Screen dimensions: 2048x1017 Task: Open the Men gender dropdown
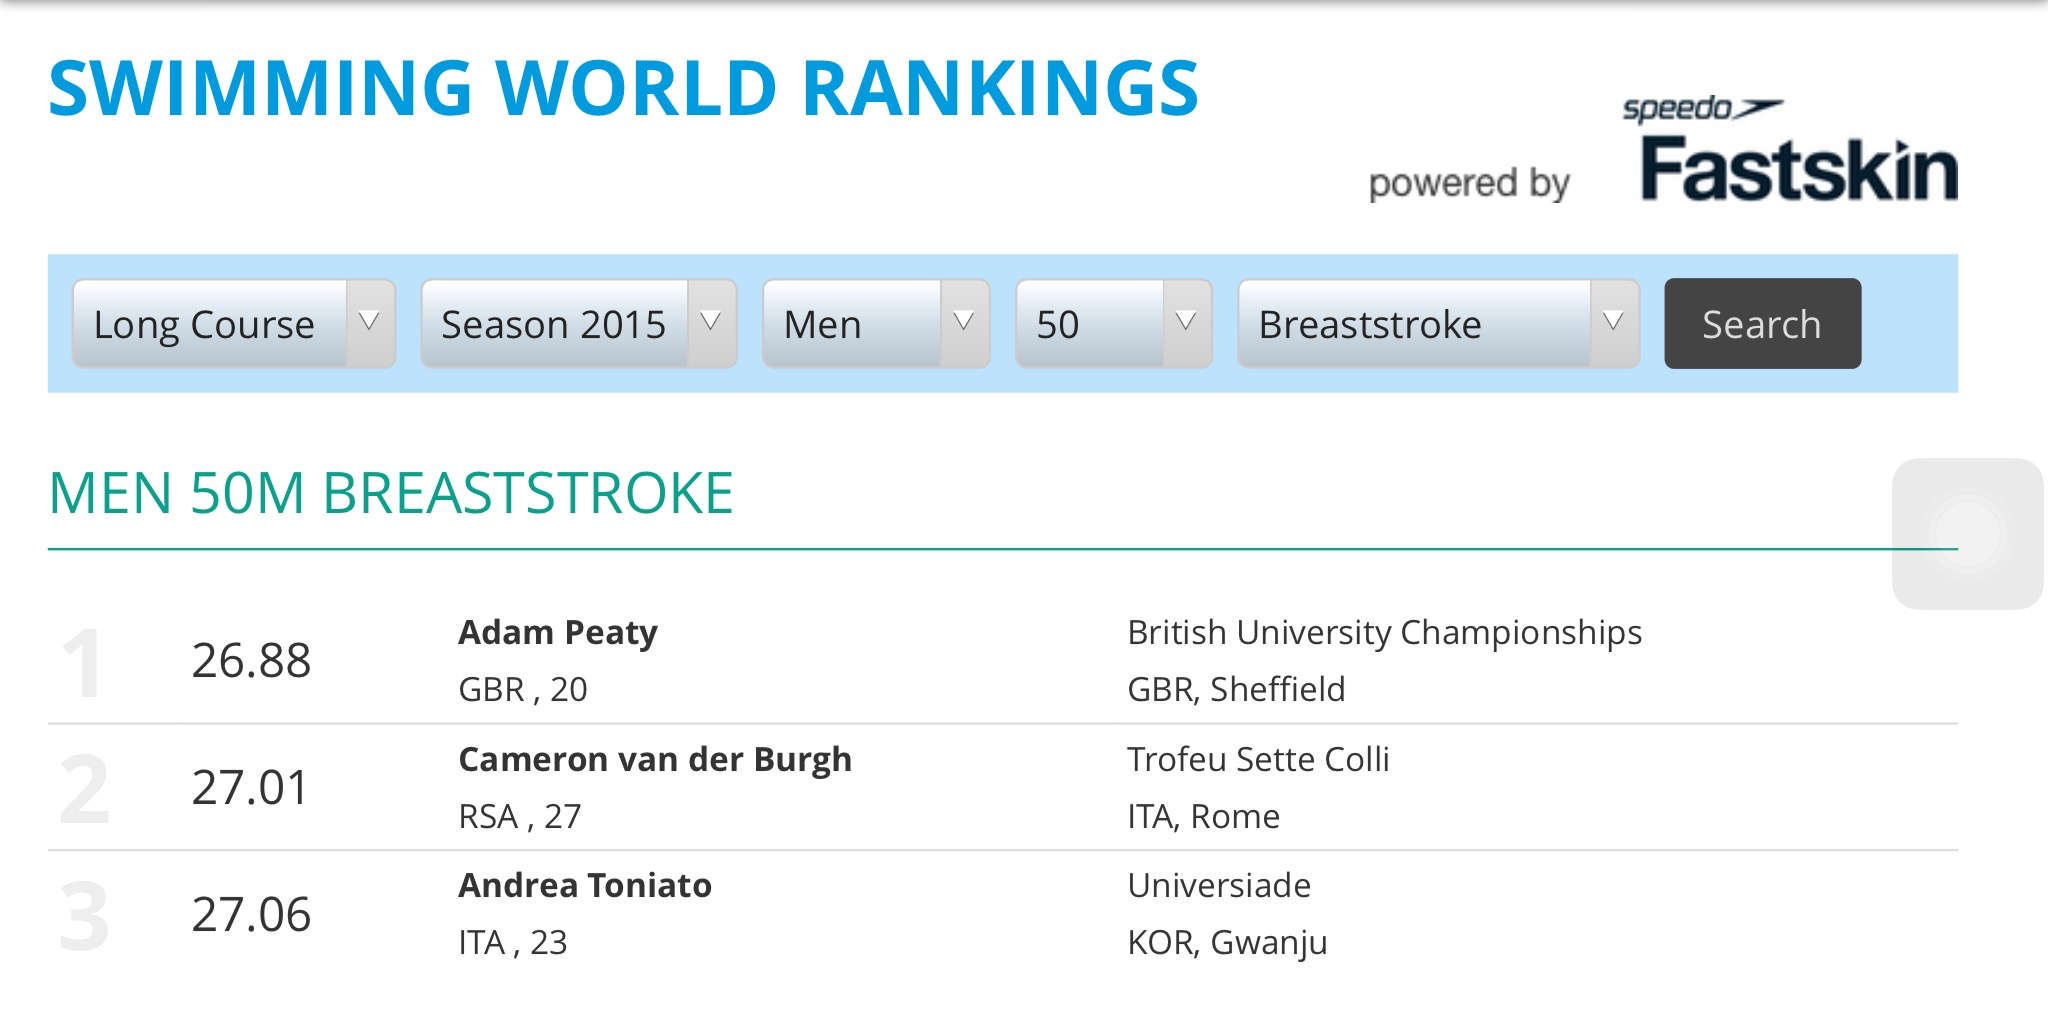point(876,324)
